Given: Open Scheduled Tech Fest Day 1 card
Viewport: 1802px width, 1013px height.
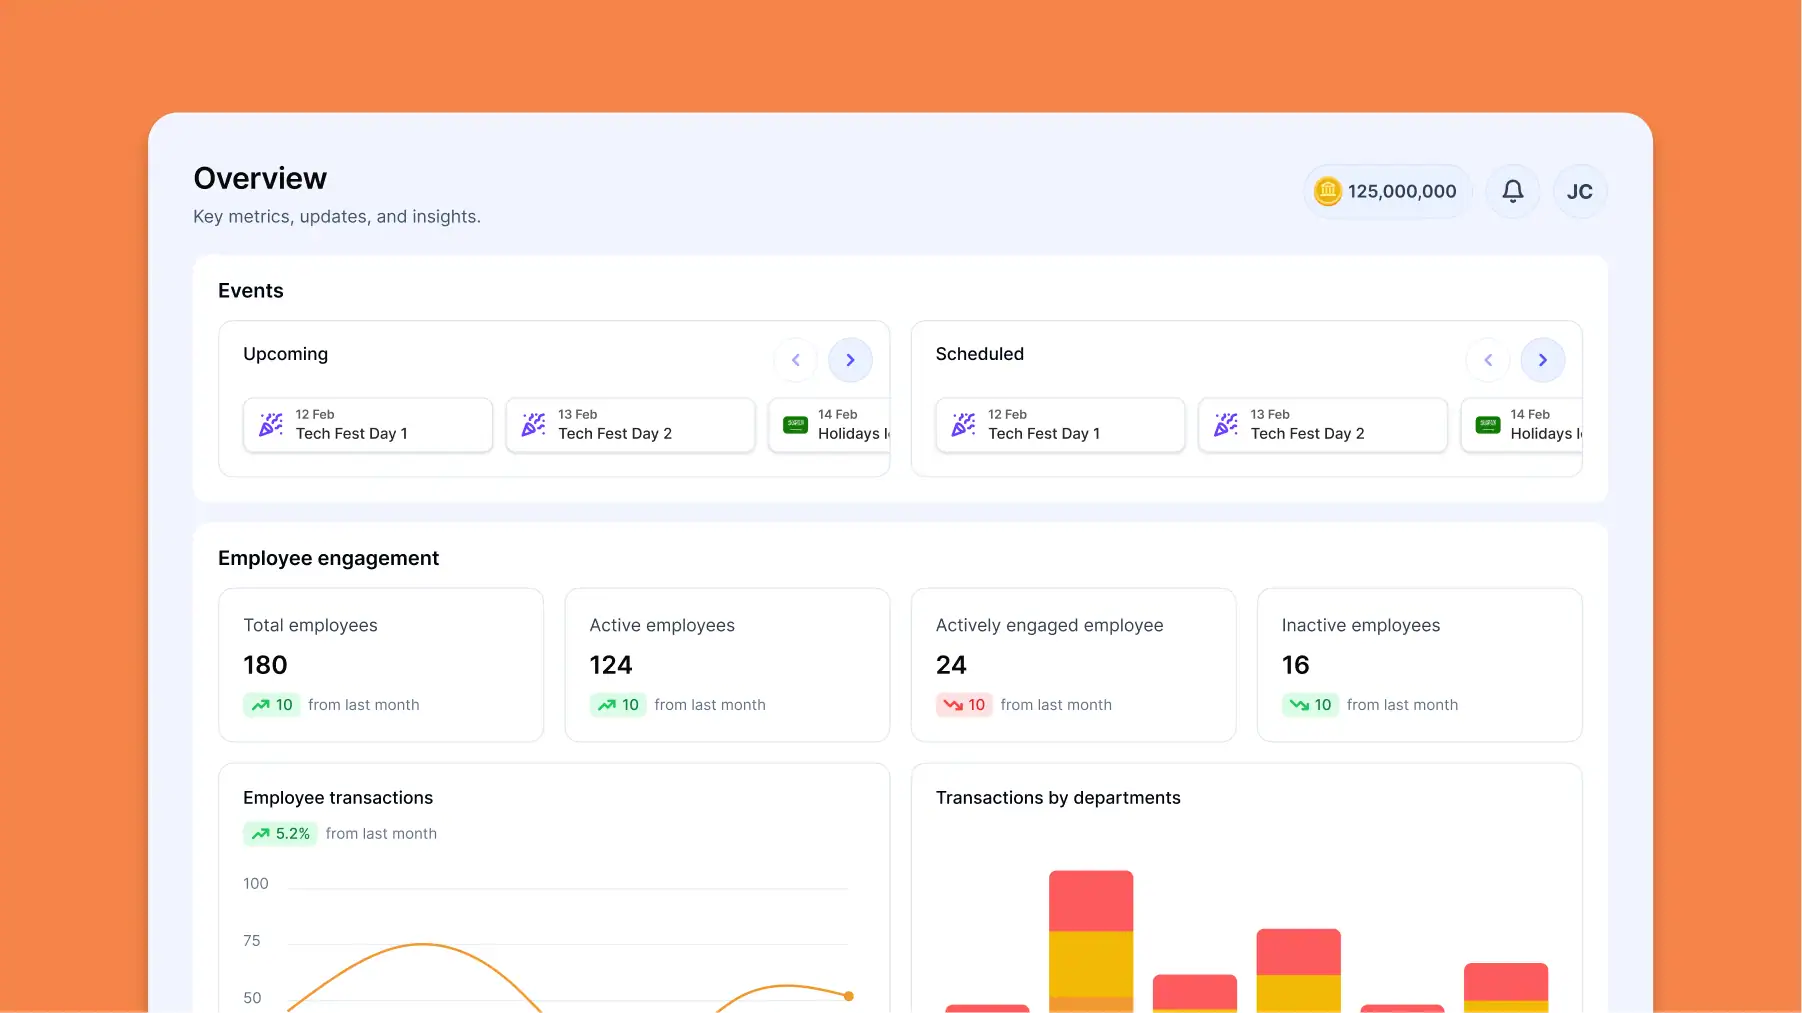Looking at the screenshot, I should (1060, 425).
